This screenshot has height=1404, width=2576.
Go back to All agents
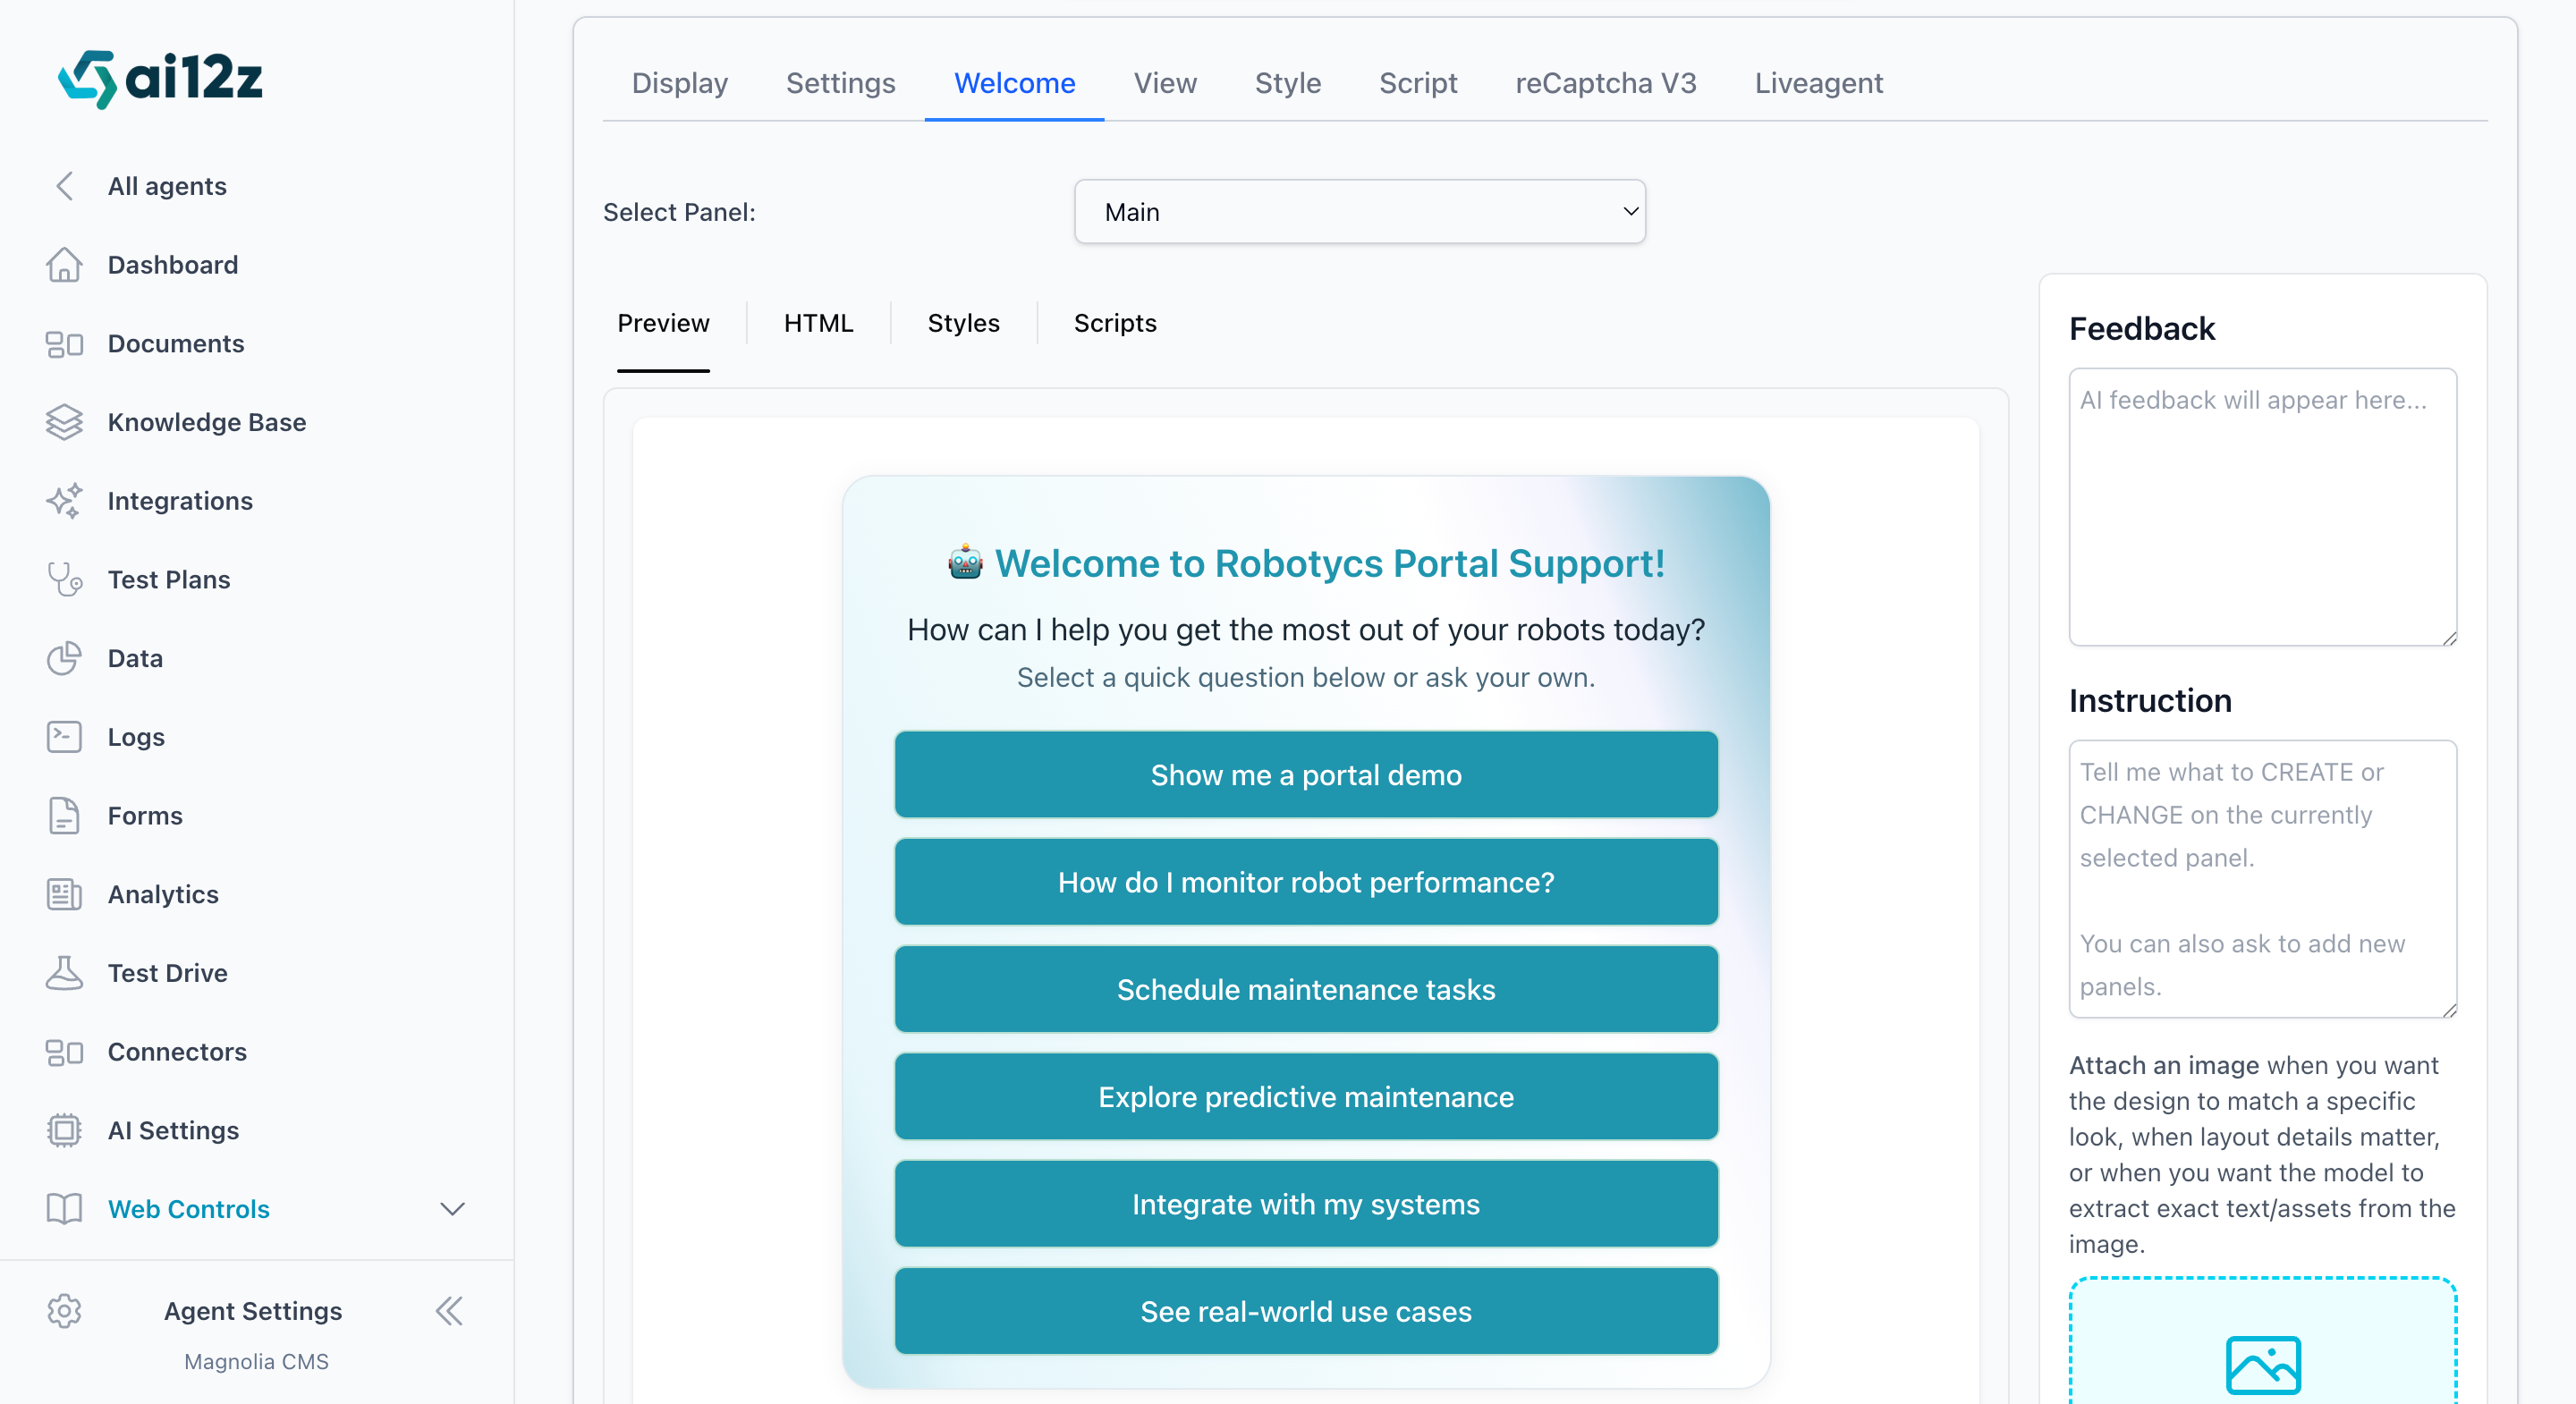(x=167, y=186)
